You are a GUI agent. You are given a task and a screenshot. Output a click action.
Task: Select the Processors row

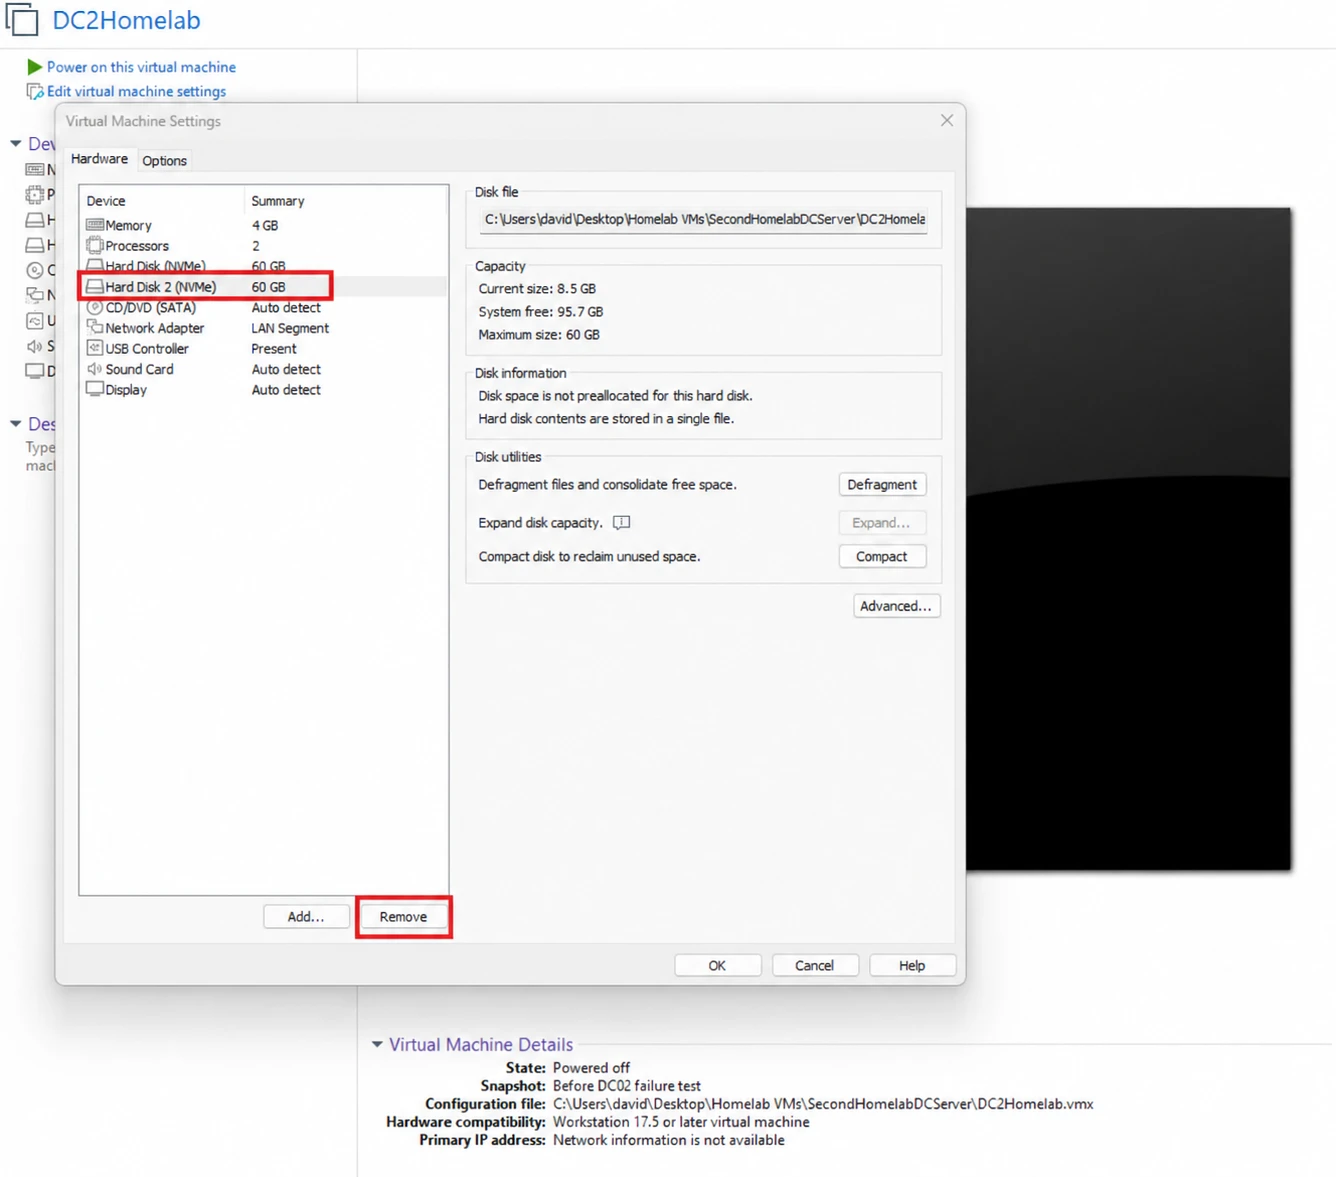(263, 245)
